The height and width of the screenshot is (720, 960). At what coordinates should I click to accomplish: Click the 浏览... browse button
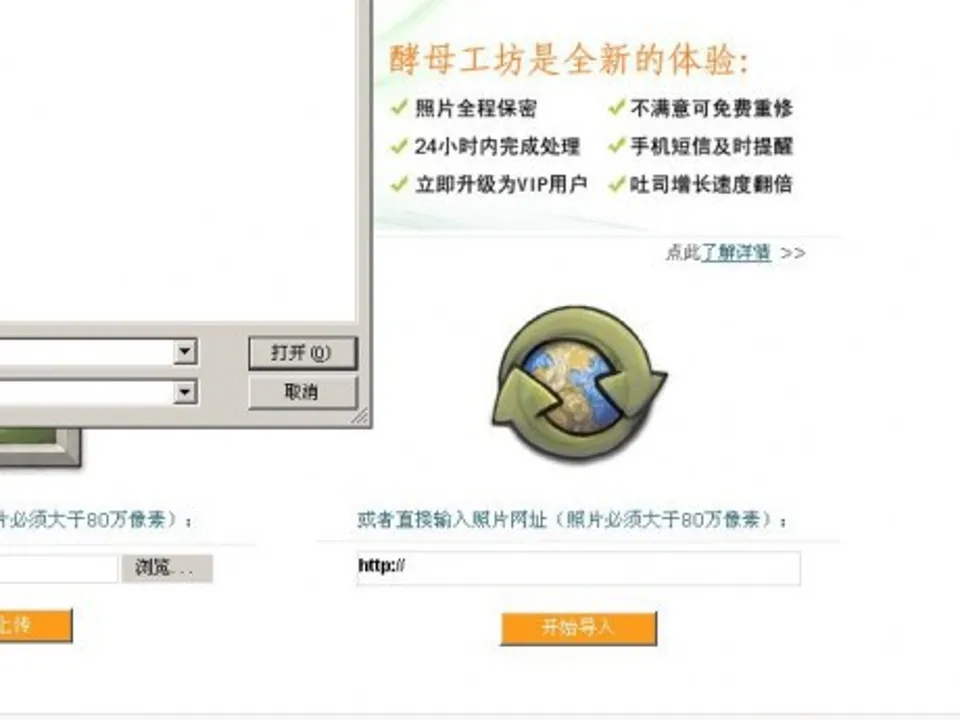pos(167,568)
